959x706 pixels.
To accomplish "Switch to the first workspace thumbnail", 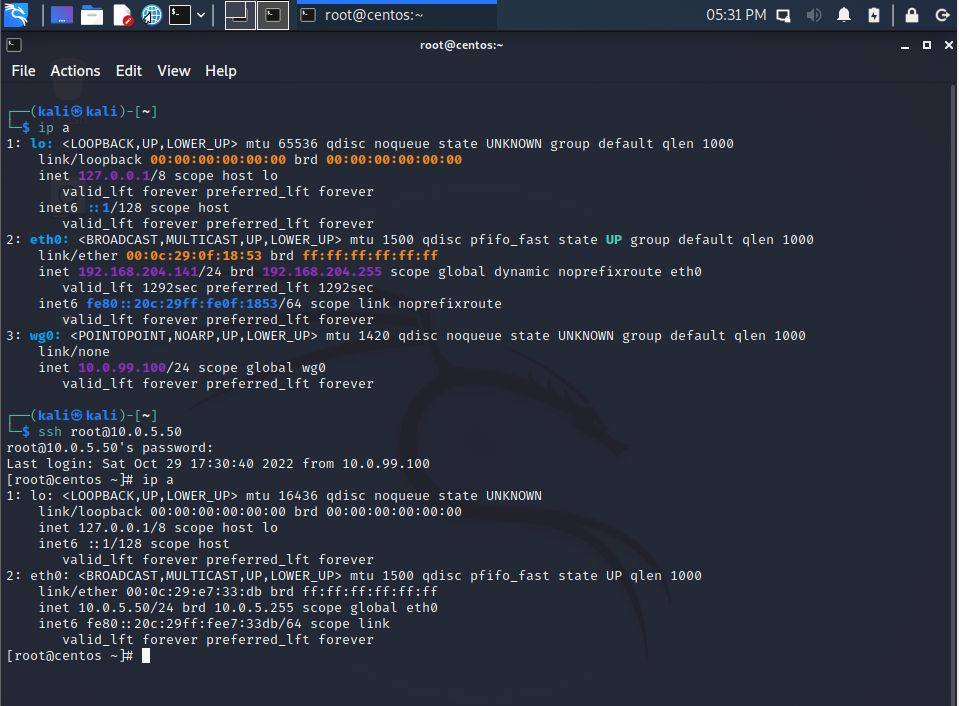I will [240, 15].
